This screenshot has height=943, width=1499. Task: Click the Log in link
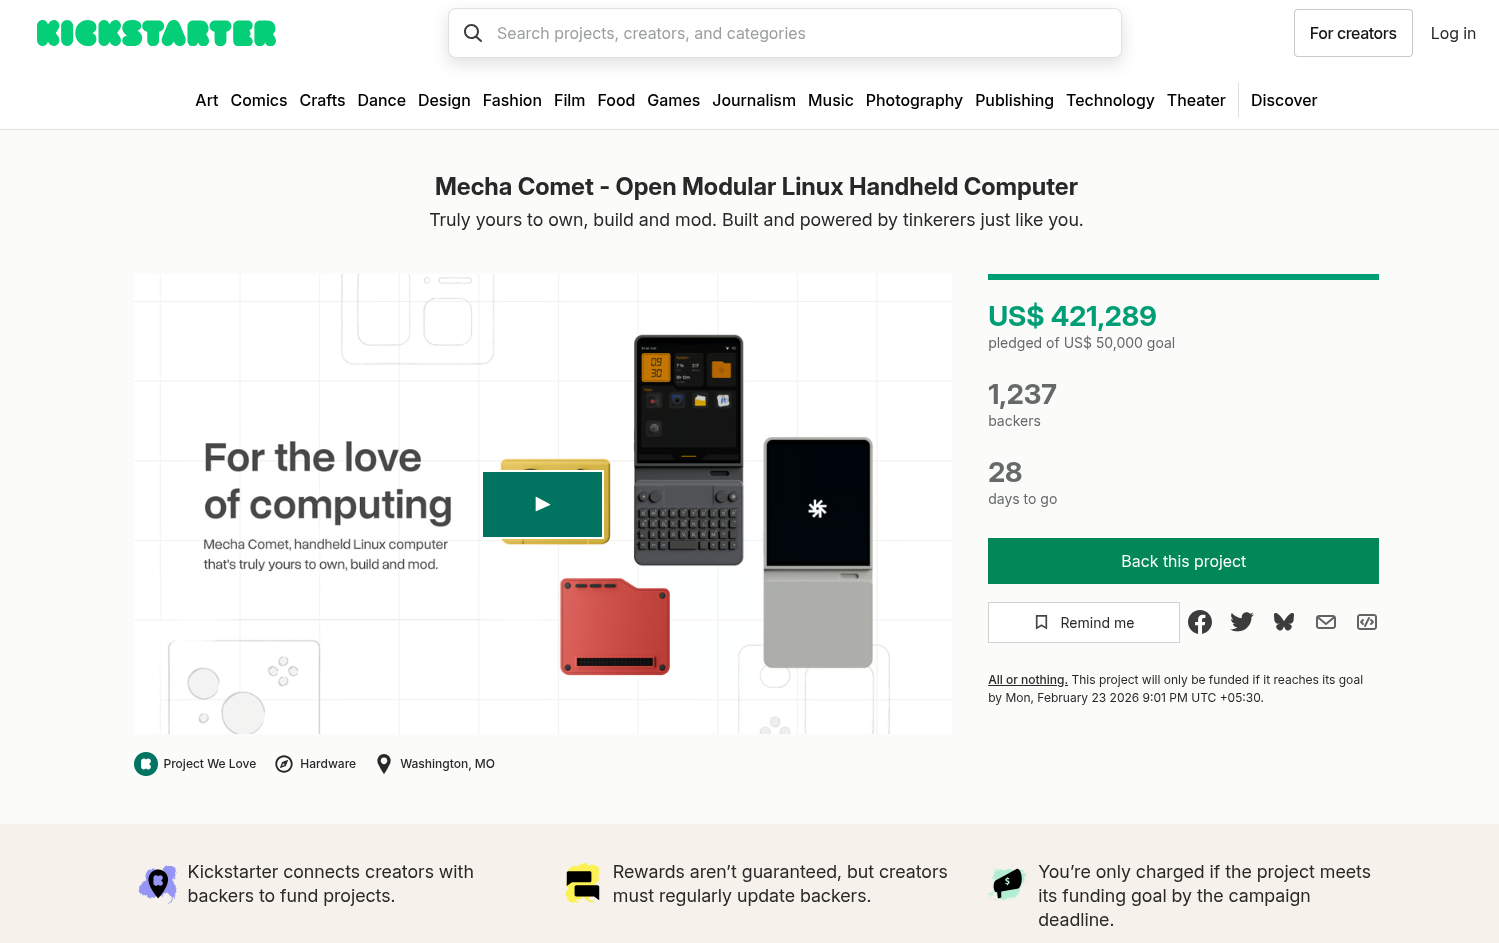pos(1453,33)
